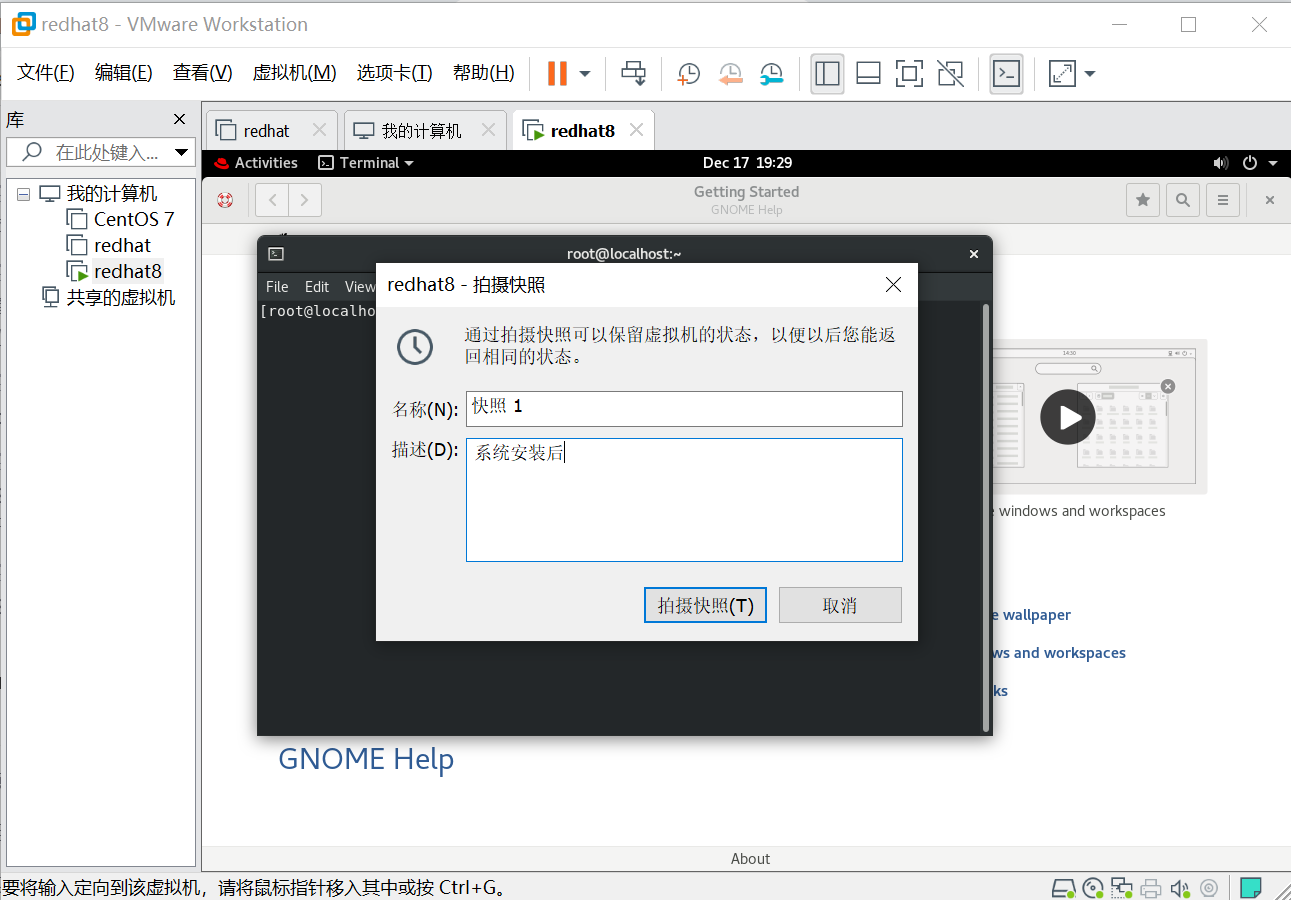The width and height of the screenshot is (1291, 900).
Task: Close the redhat tab with its X
Action: pyautogui.click(x=319, y=130)
